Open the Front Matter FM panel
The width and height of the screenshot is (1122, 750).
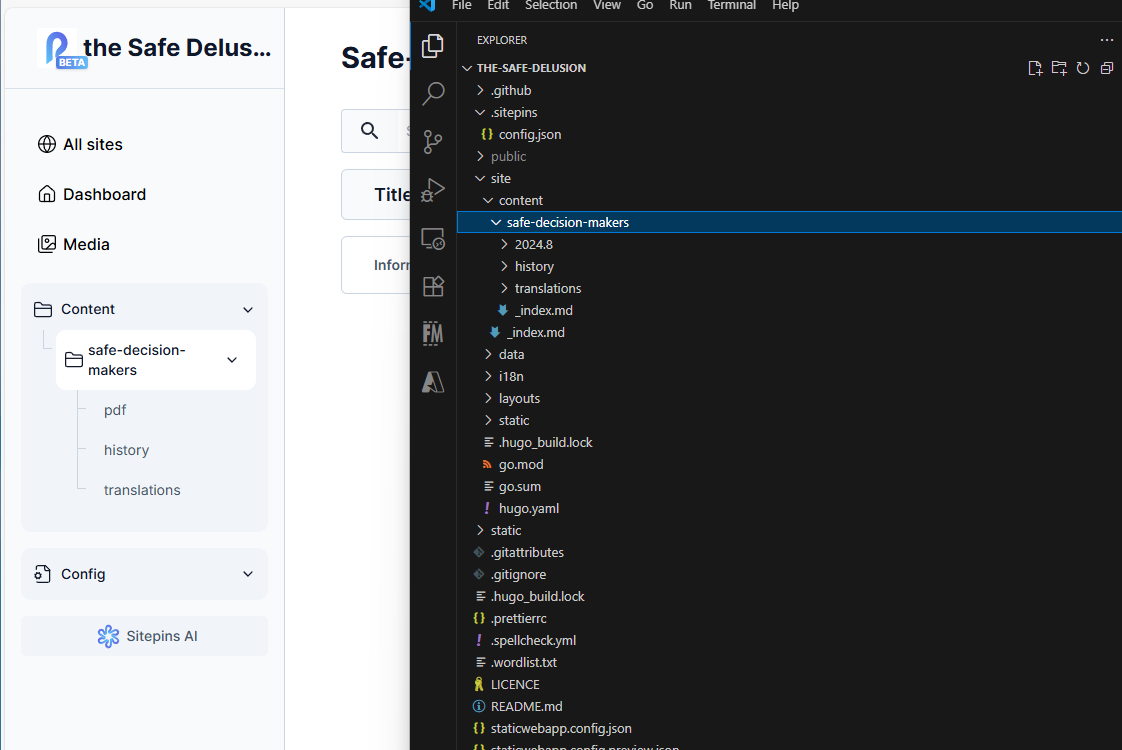pyautogui.click(x=433, y=333)
